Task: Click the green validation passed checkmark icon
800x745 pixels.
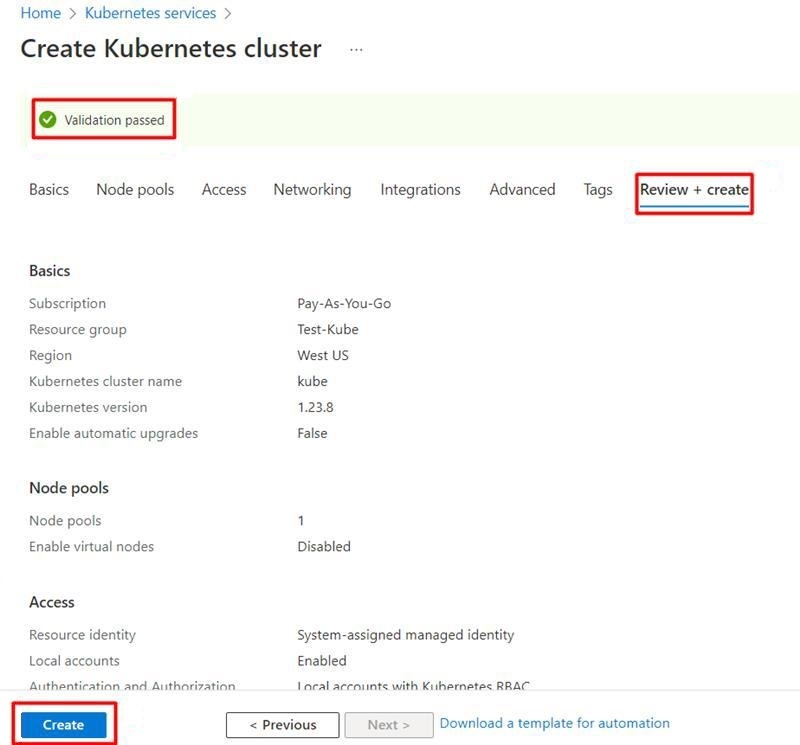Action: point(47,120)
